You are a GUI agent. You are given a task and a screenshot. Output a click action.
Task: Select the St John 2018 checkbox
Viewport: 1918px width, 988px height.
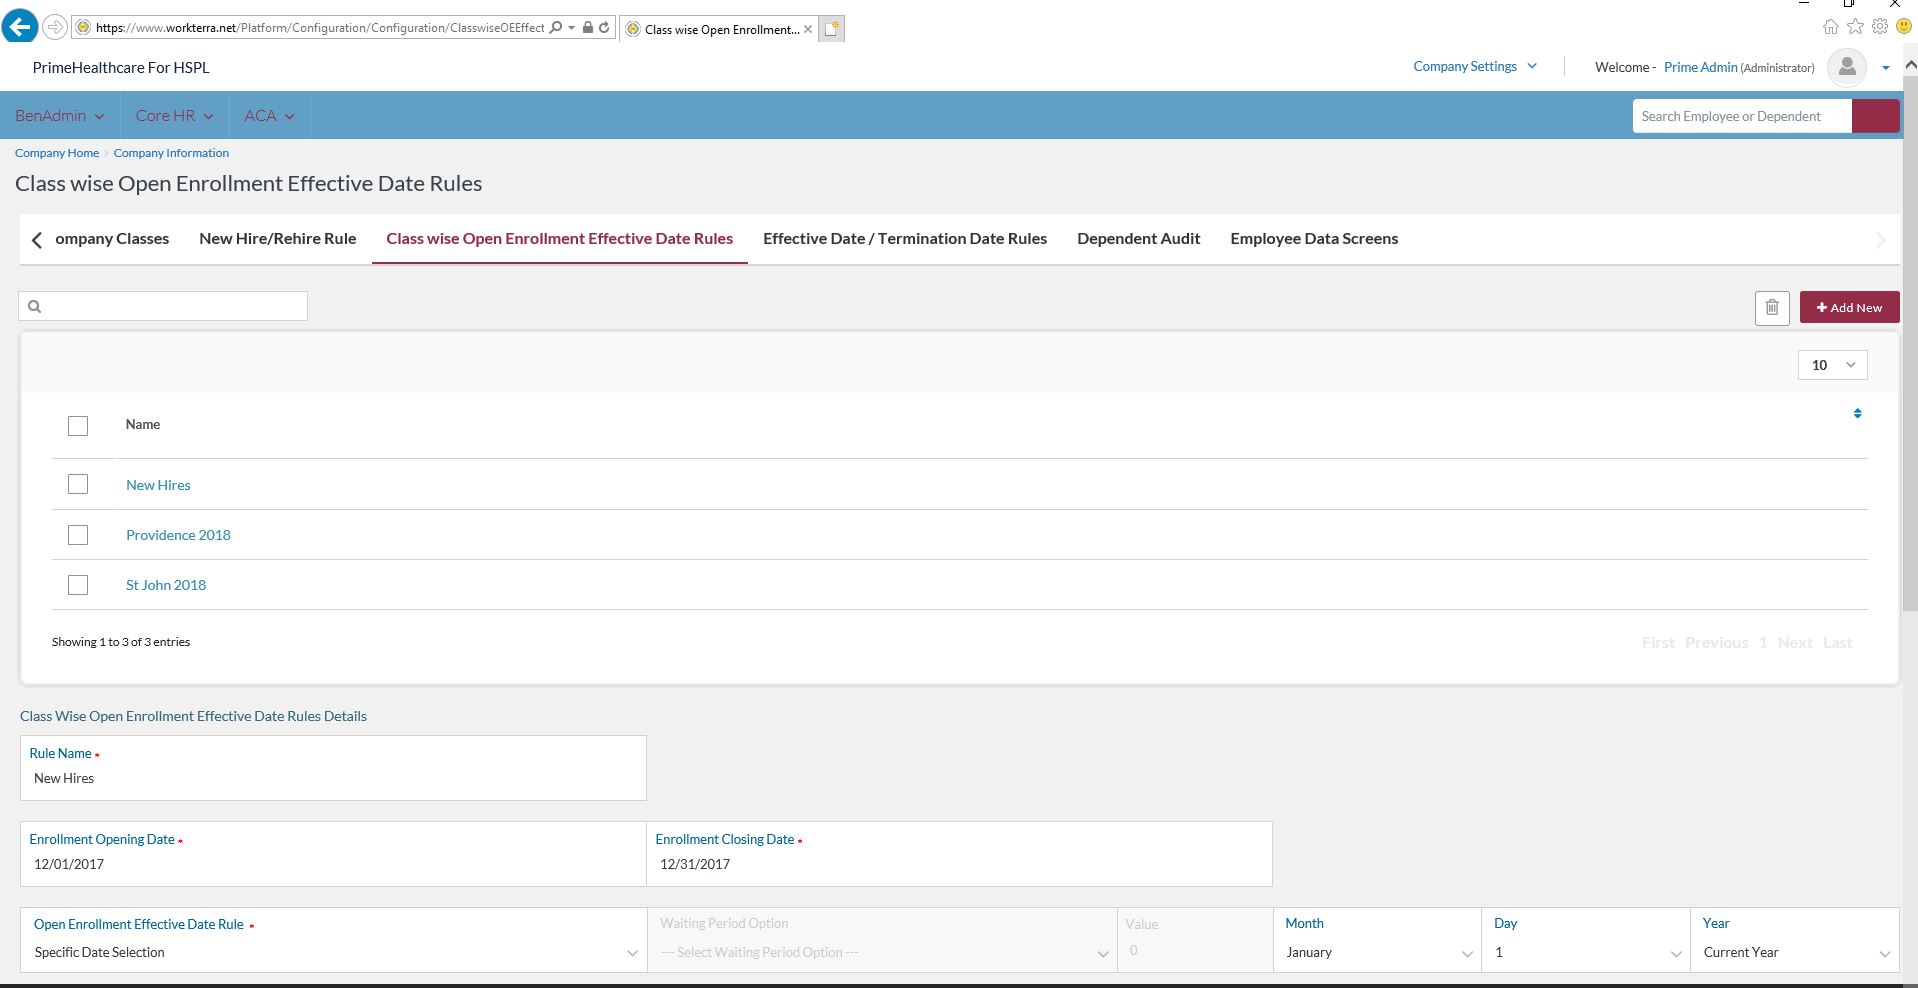(78, 585)
